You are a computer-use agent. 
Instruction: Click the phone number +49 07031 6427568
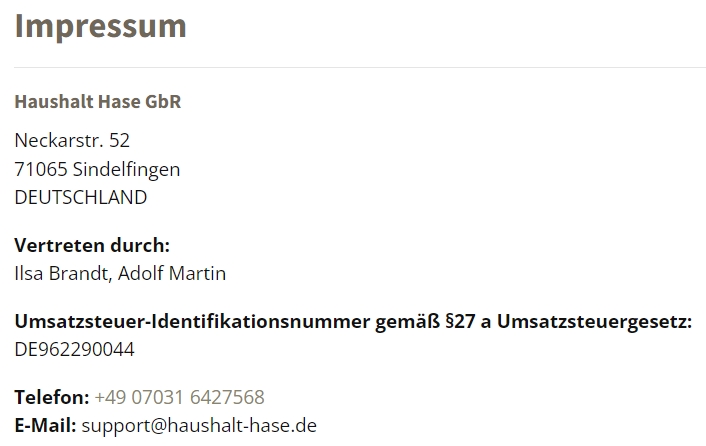pos(180,397)
